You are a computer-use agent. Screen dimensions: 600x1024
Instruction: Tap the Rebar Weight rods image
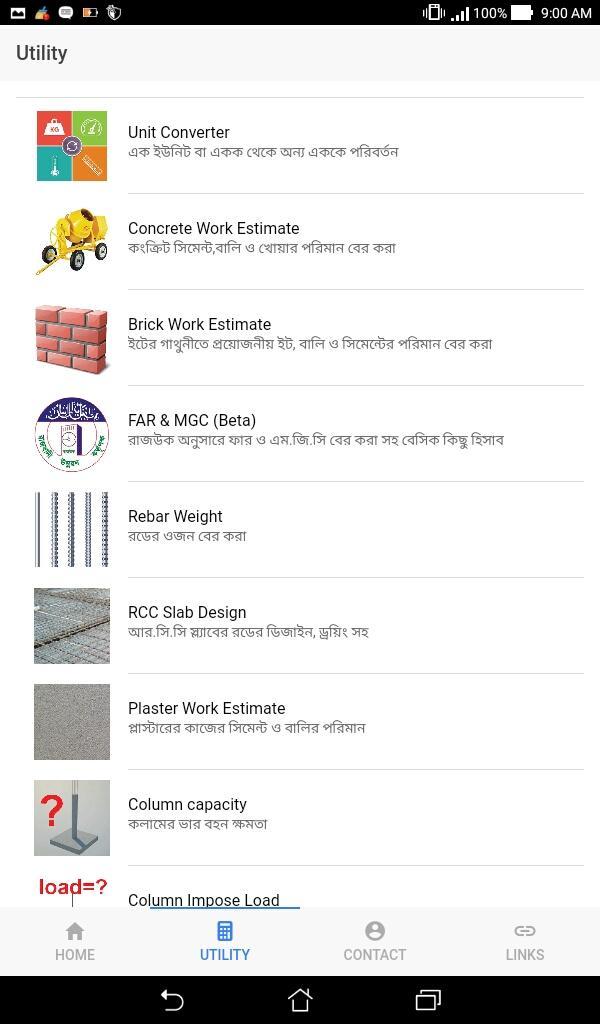pyautogui.click(x=72, y=530)
